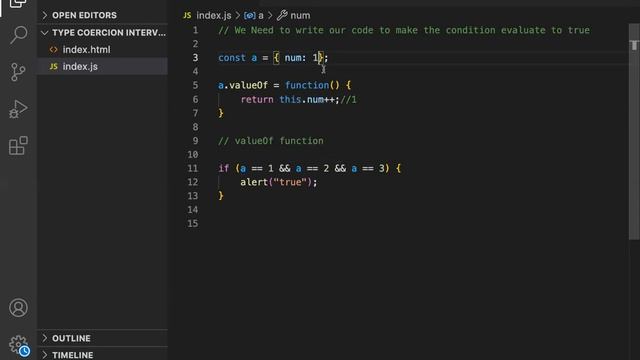Screen dimensions: 640x360
Task: Click the 'a' symbol in breadcrumb
Action: pyautogui.click(x=261, y=16)
